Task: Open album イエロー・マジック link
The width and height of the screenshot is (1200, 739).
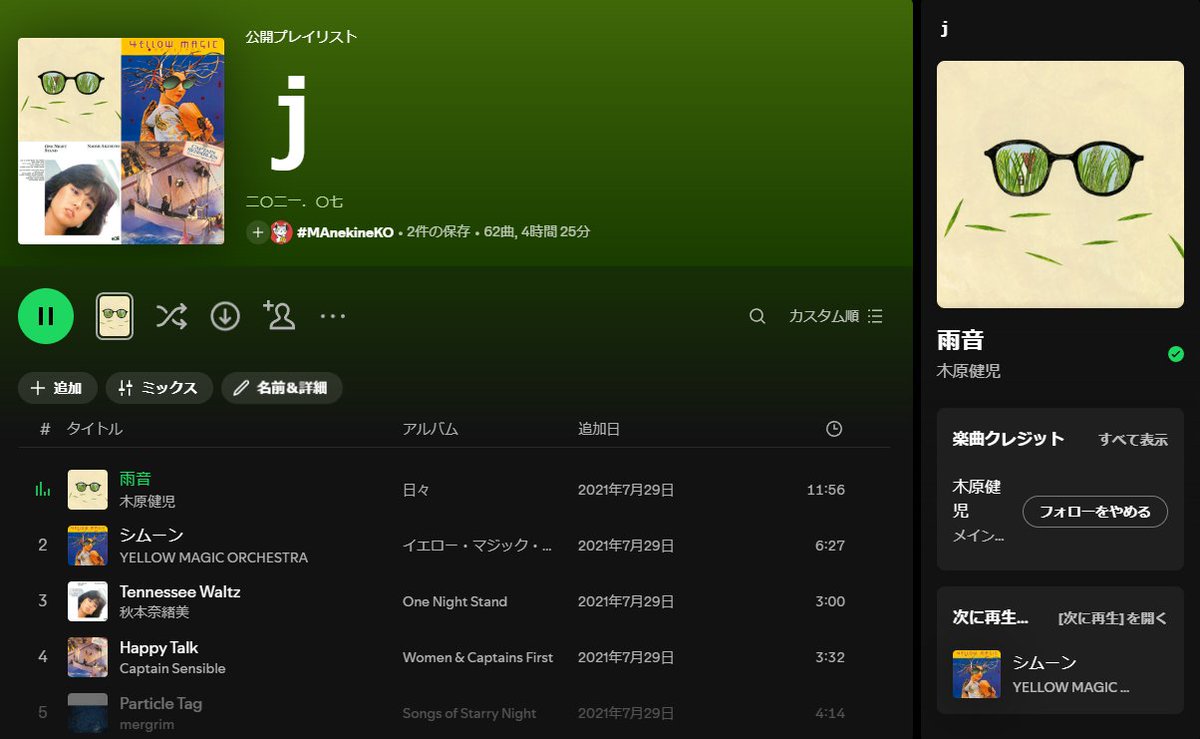Action: 478,546
